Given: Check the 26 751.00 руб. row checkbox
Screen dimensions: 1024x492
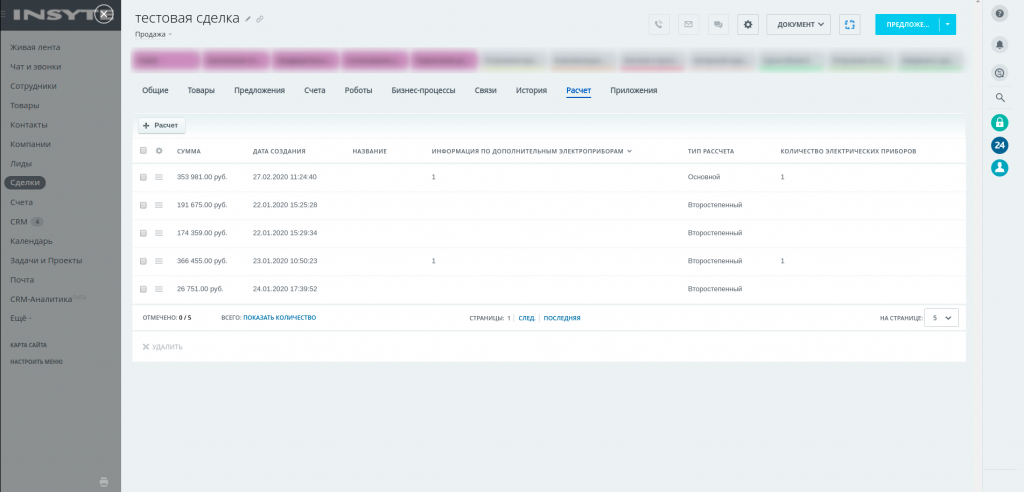Looking at the screenshot, I should [144, 289].
